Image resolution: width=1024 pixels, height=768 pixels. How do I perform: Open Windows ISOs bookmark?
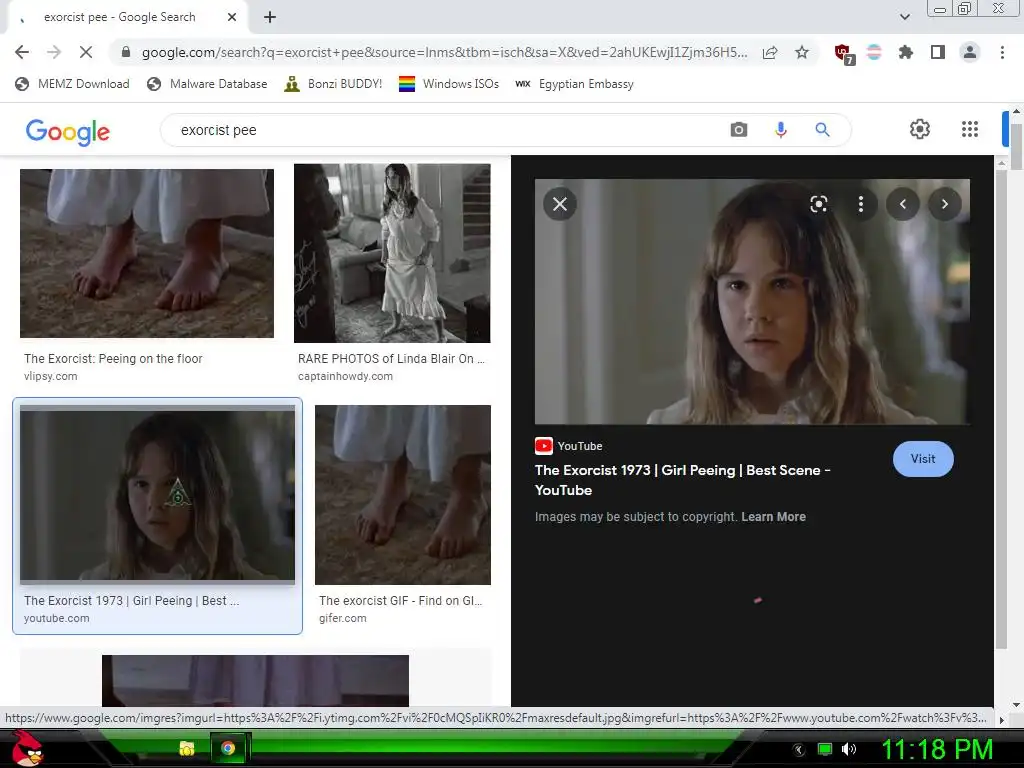449,84
